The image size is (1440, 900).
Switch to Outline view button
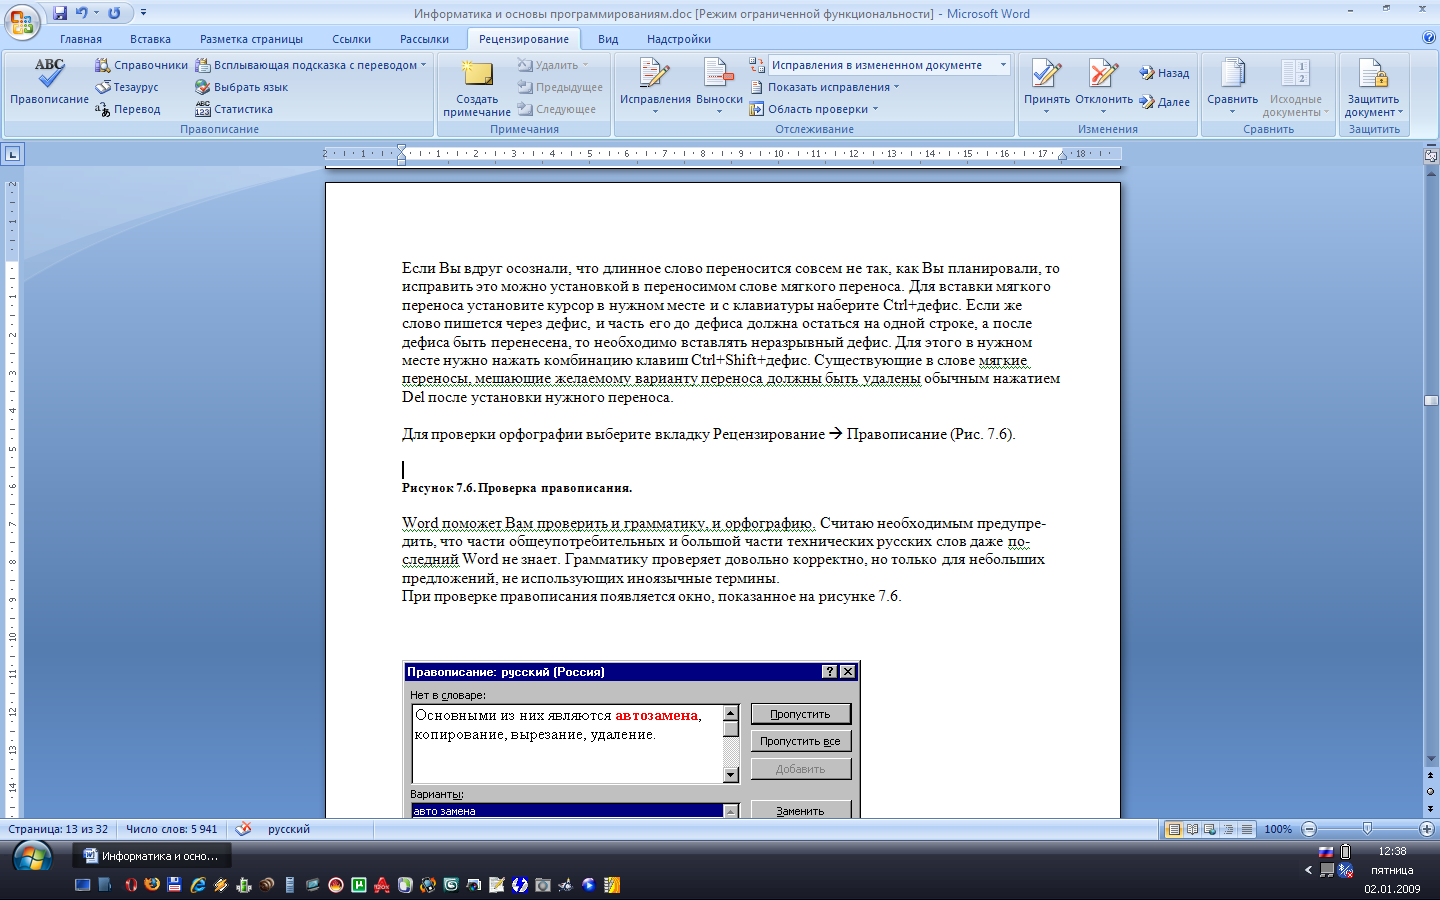click(x=1229, y=829)
